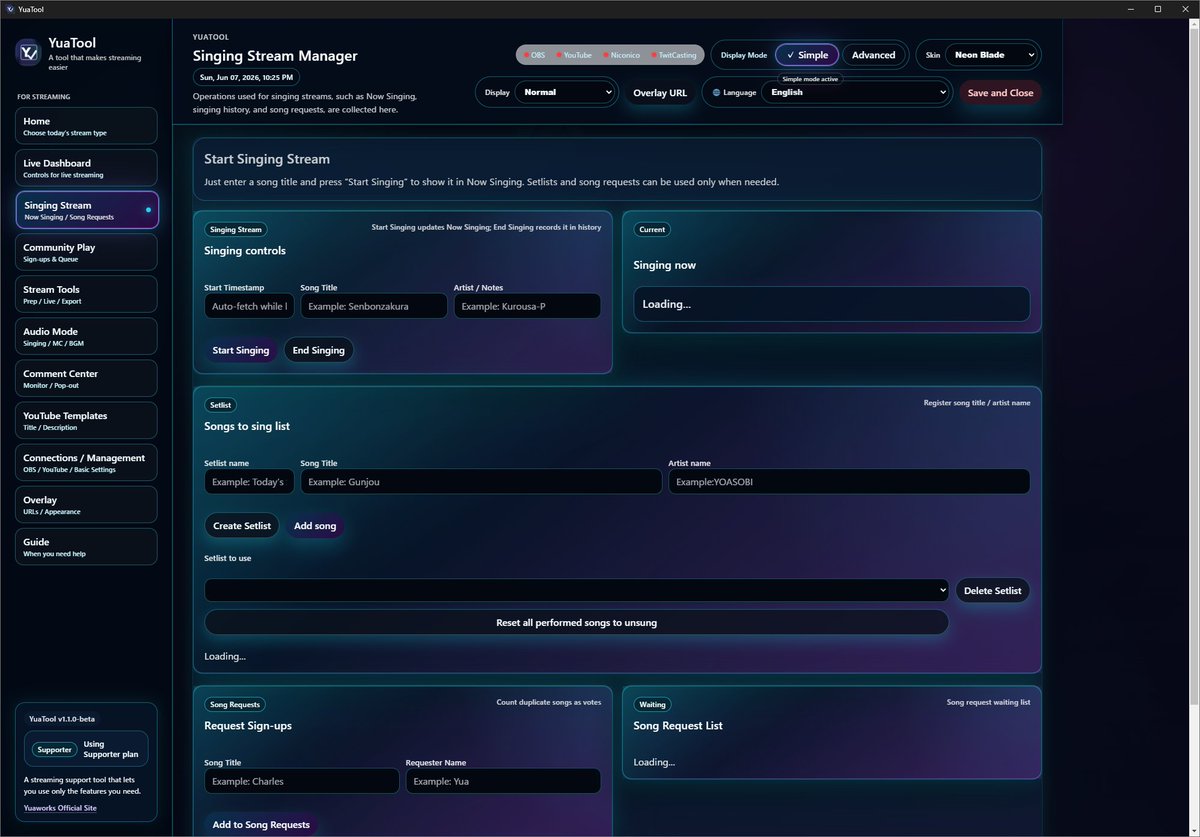Open the Guide sidebar section
Viewport: 1200px width, 837px height.
pos(87,546)
